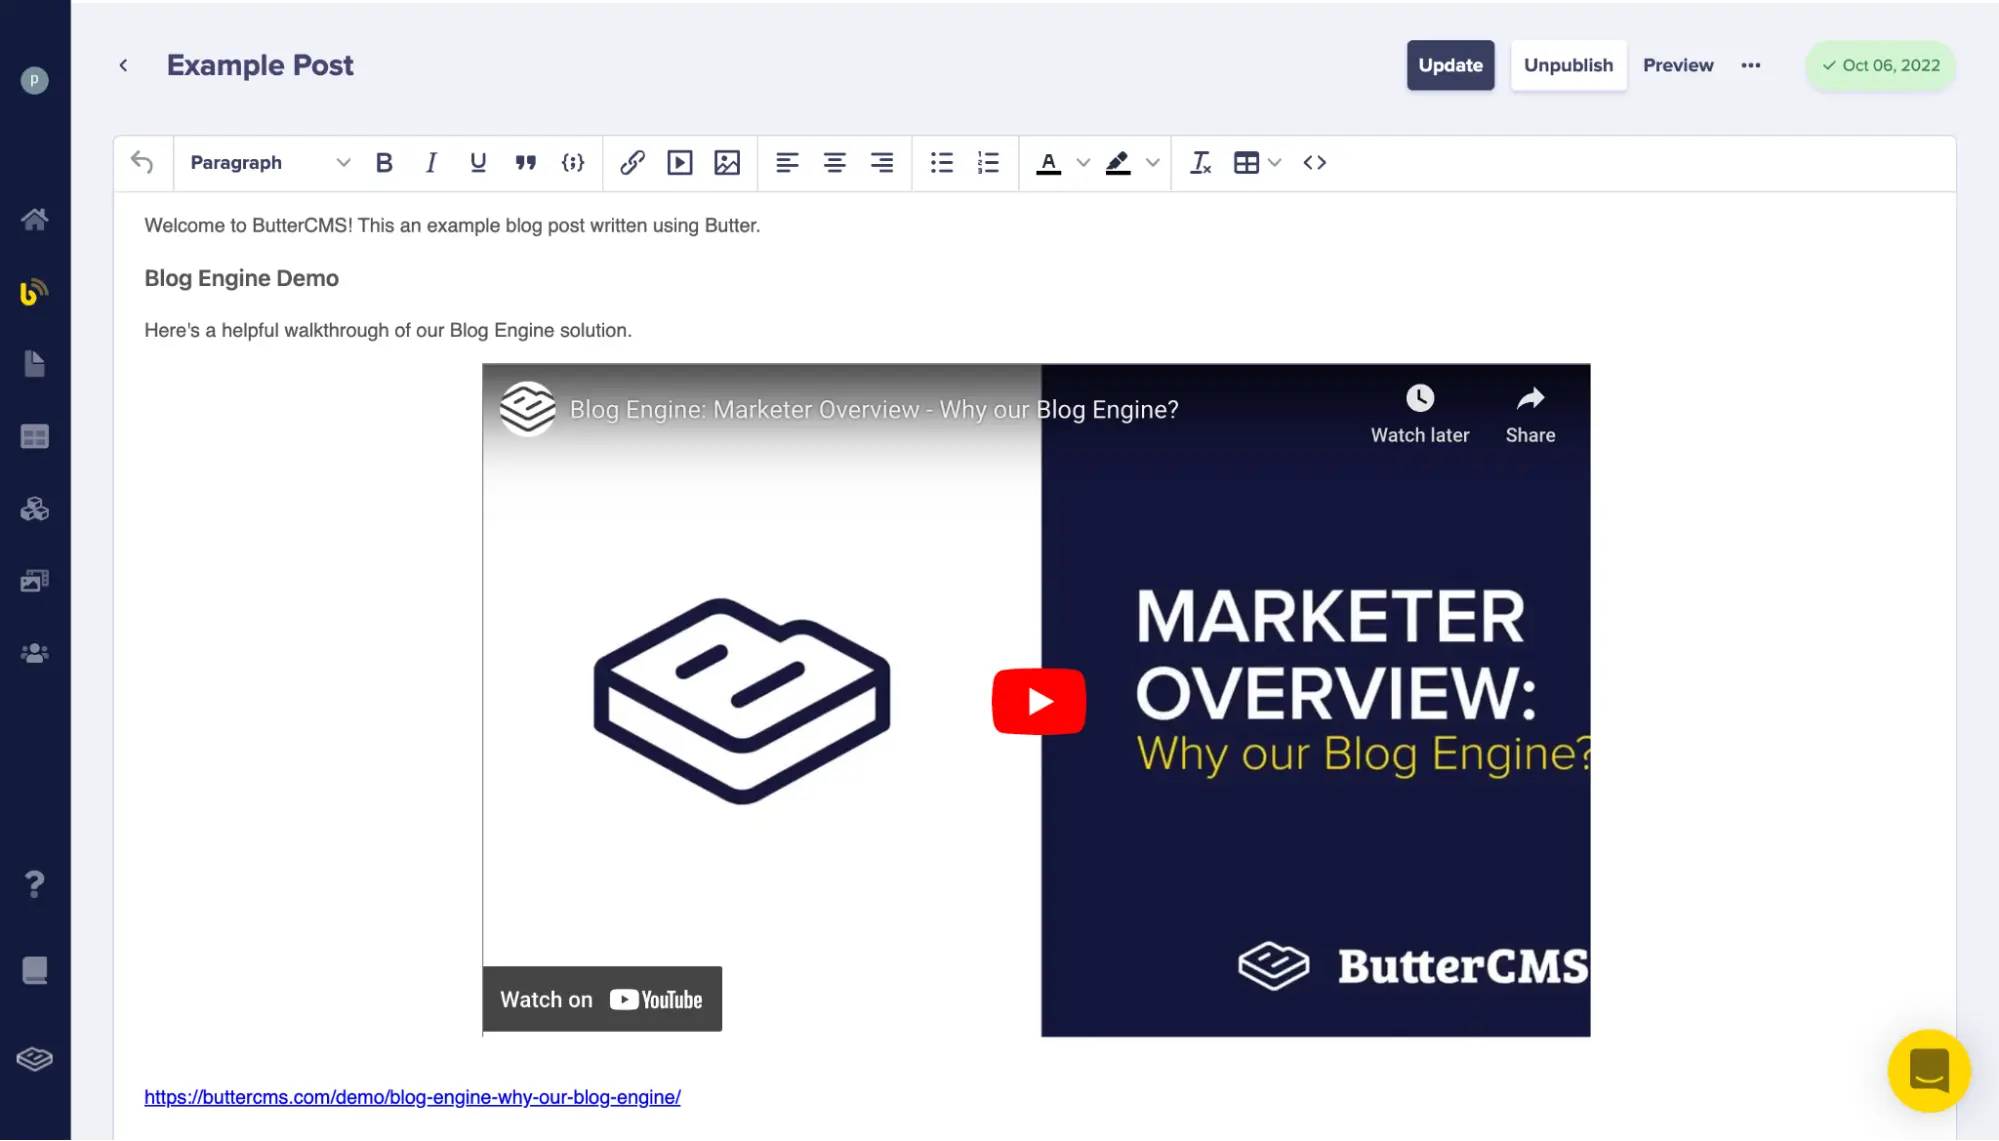Click Watch on YouTube button
This screenshot has height=1141, width=1999.
pos(602,999)
